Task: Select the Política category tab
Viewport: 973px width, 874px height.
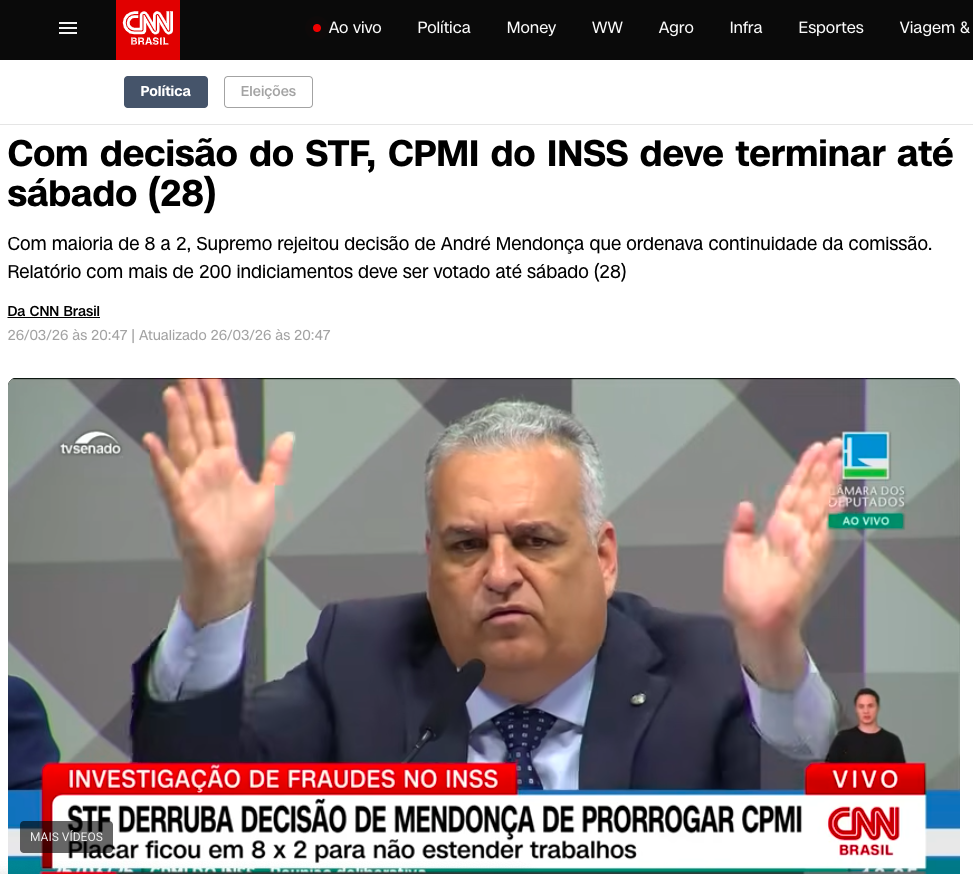Action: 166,92
